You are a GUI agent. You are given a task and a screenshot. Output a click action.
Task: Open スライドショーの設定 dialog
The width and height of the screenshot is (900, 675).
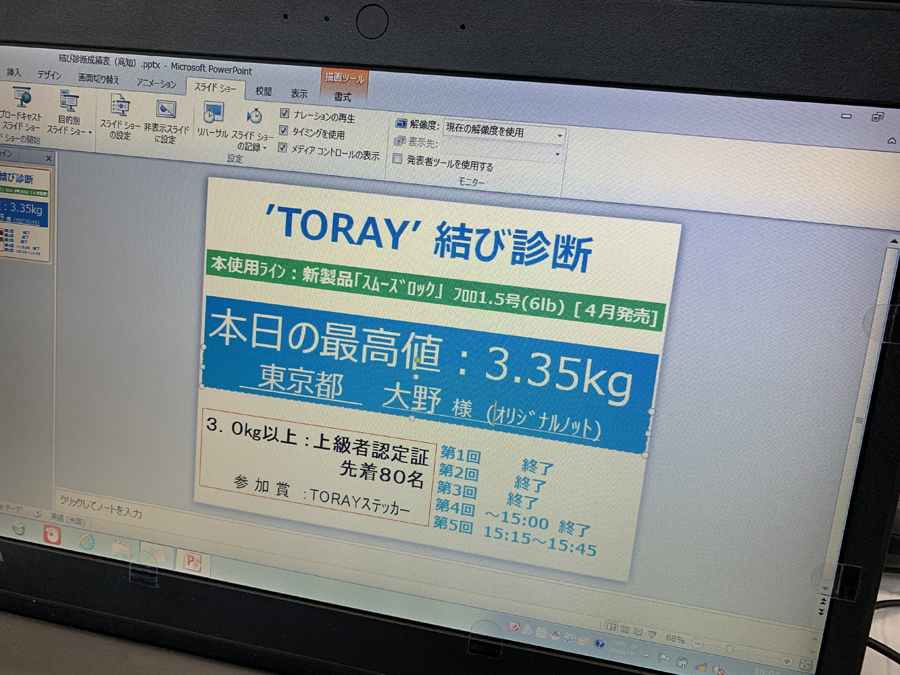[x=120, y=118]
